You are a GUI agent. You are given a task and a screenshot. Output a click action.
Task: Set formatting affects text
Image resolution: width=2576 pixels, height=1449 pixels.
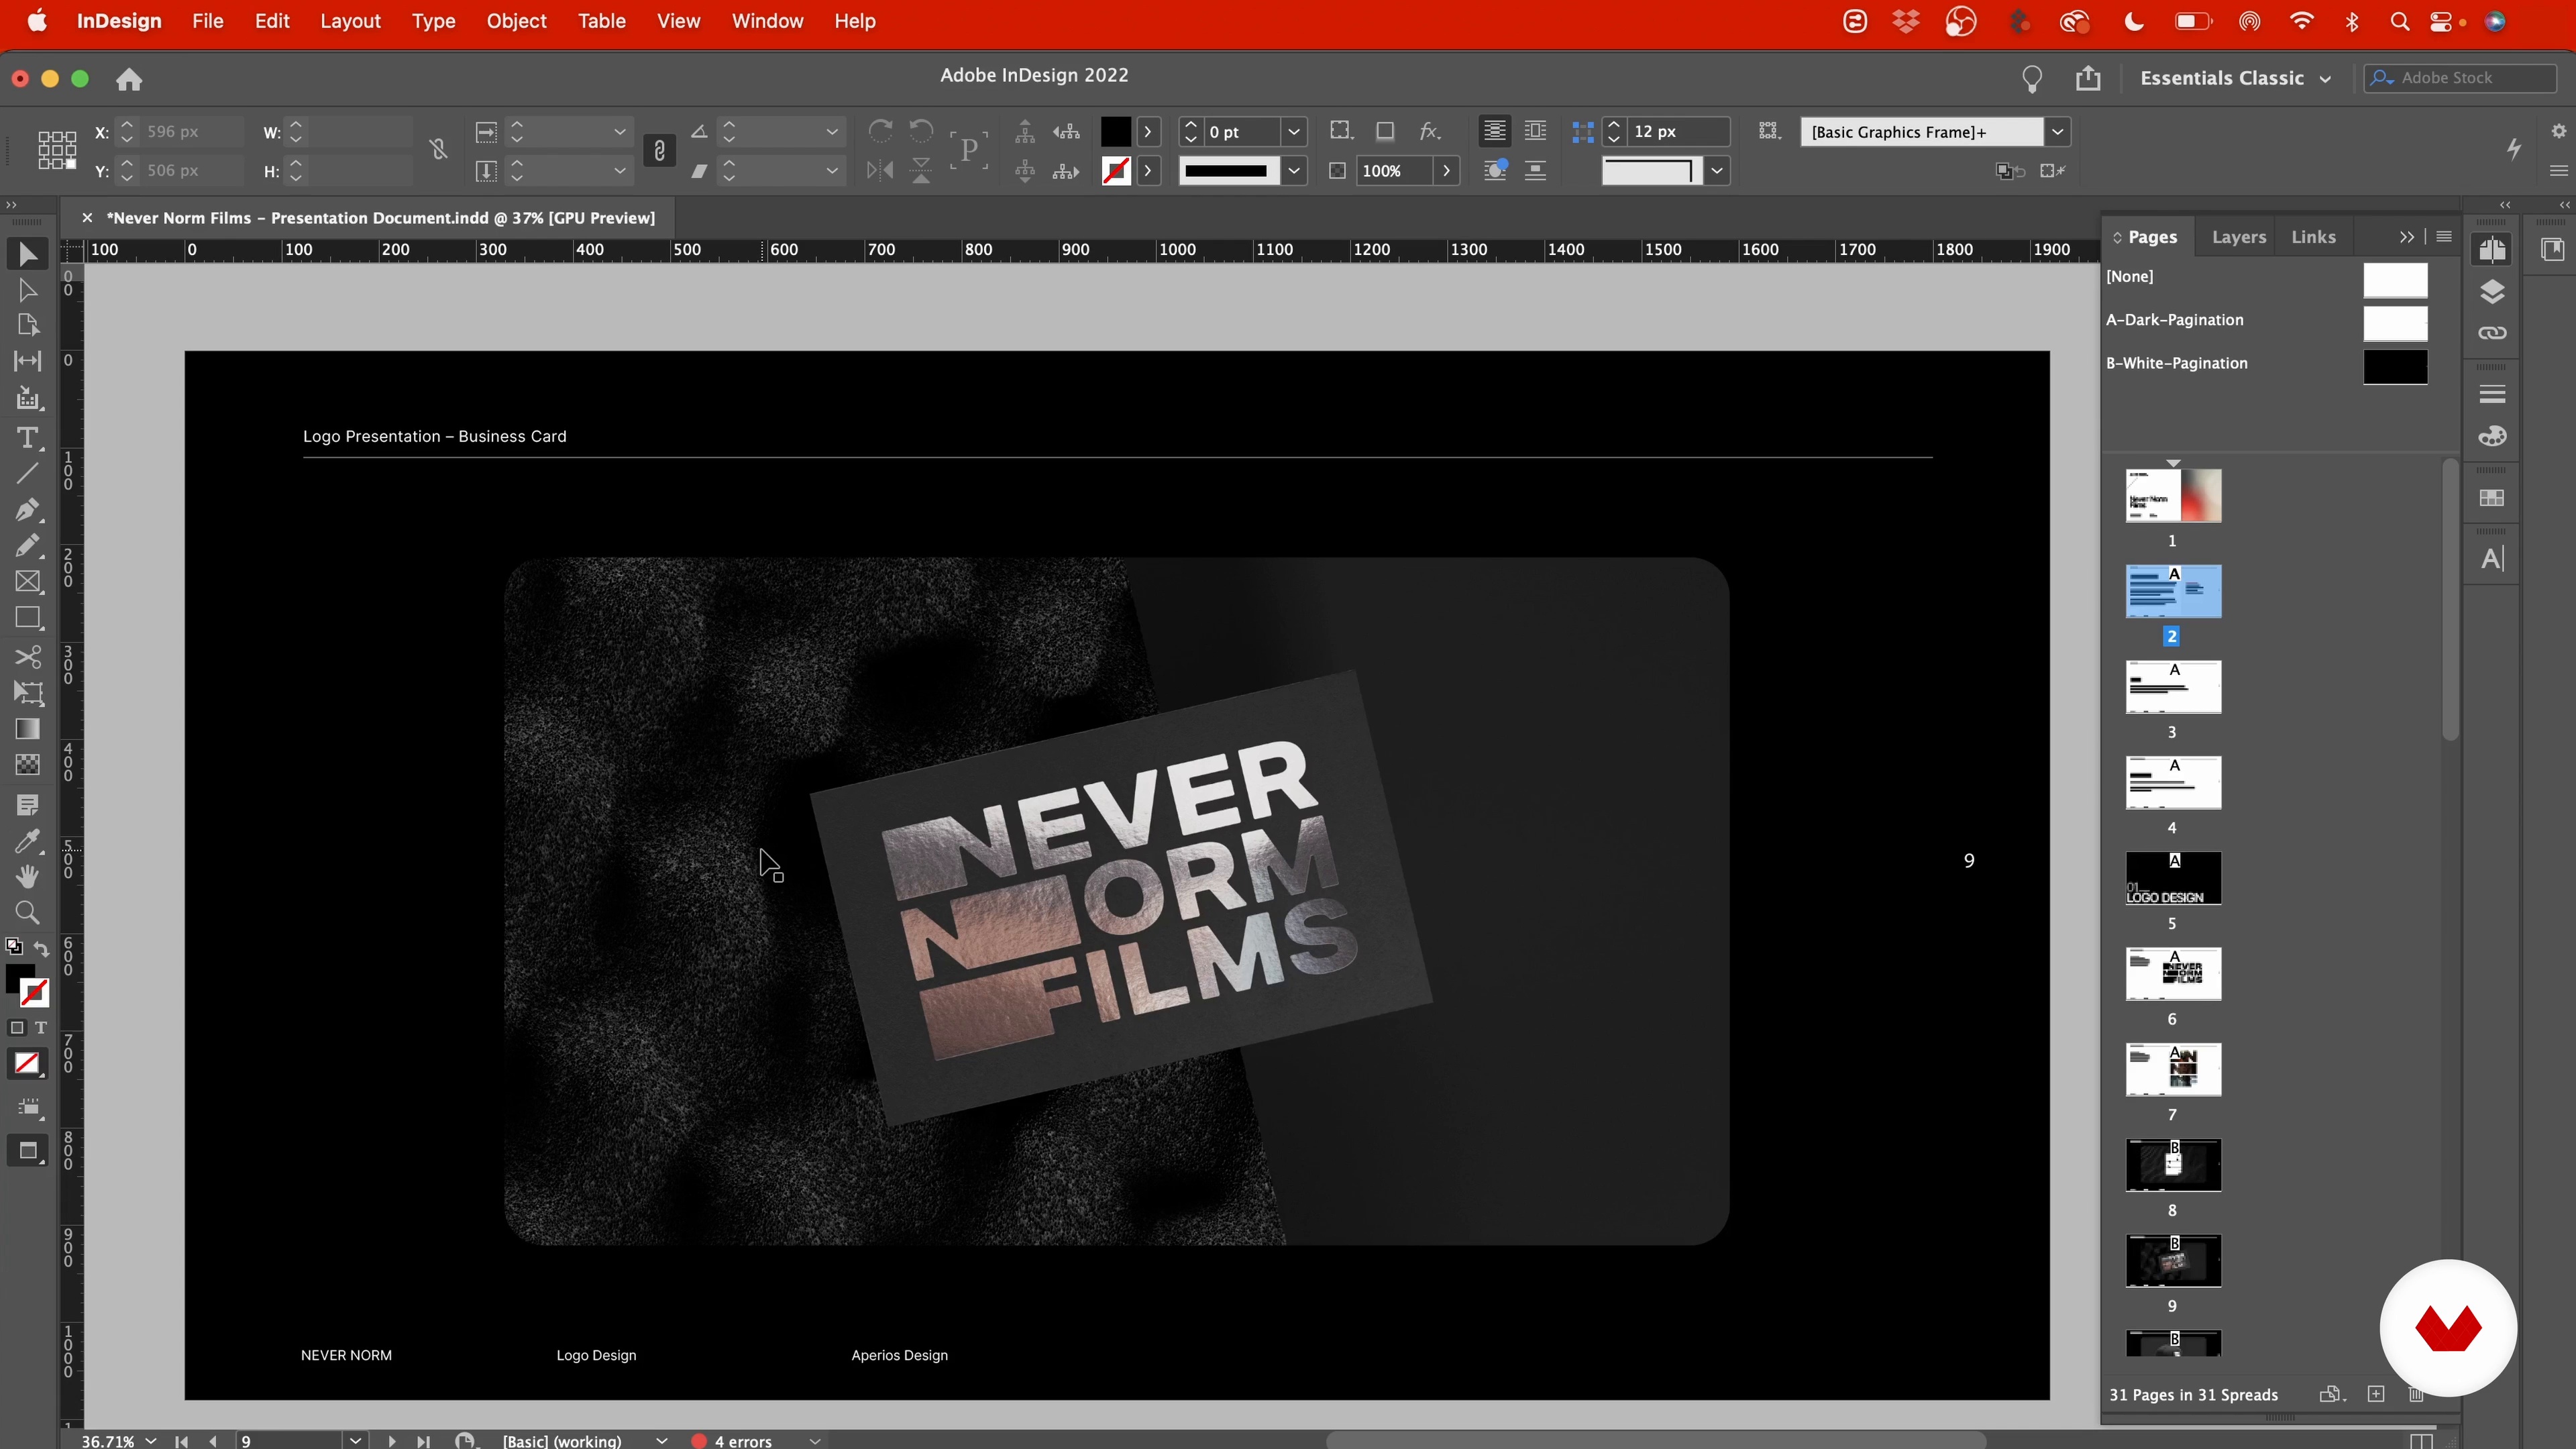[x=41, y=1027]
